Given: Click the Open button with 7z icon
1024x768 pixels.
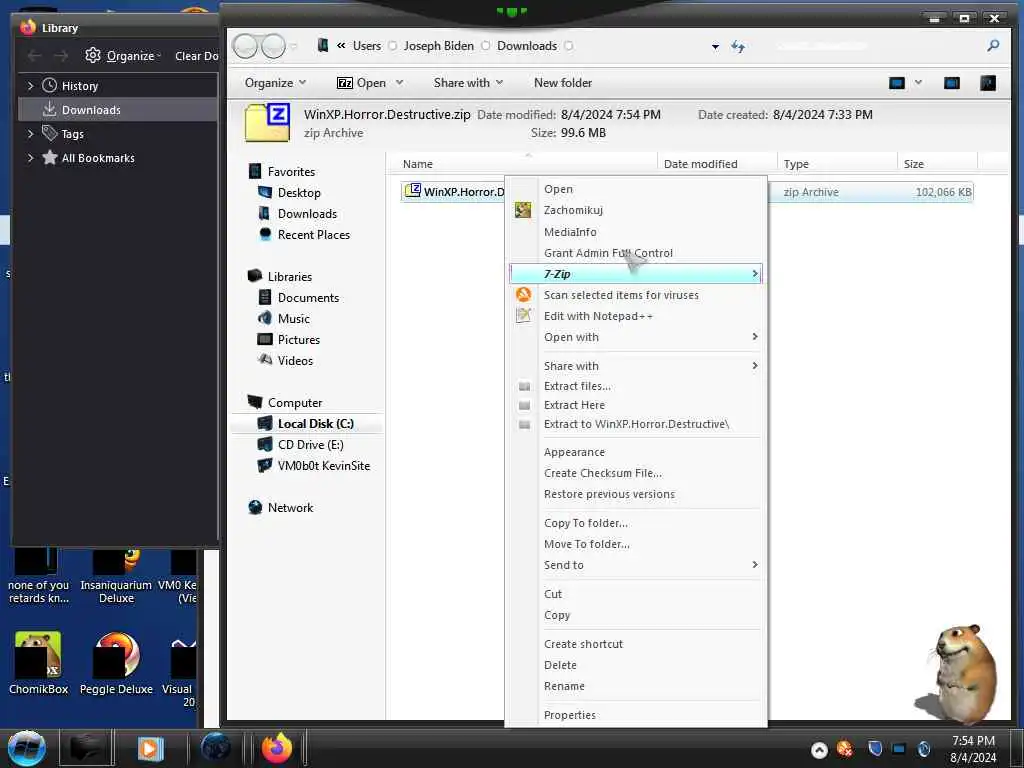Looking at the screenshot, I should (x=361, y=83).
